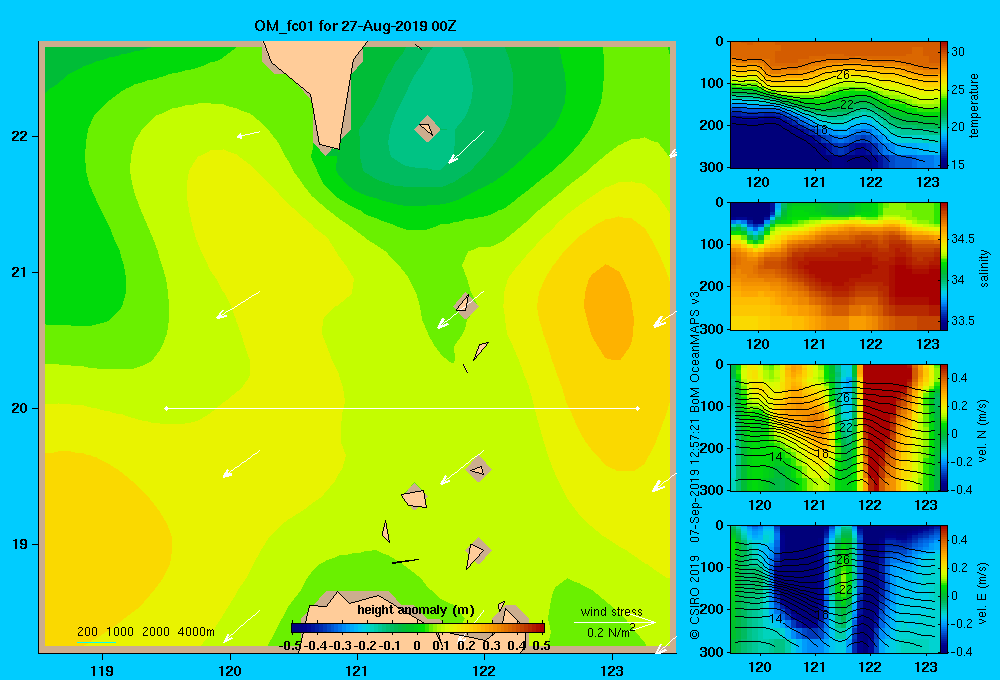Click contour label "18" in the temperature panel
1000x680 pixels.
click(821, 129)
